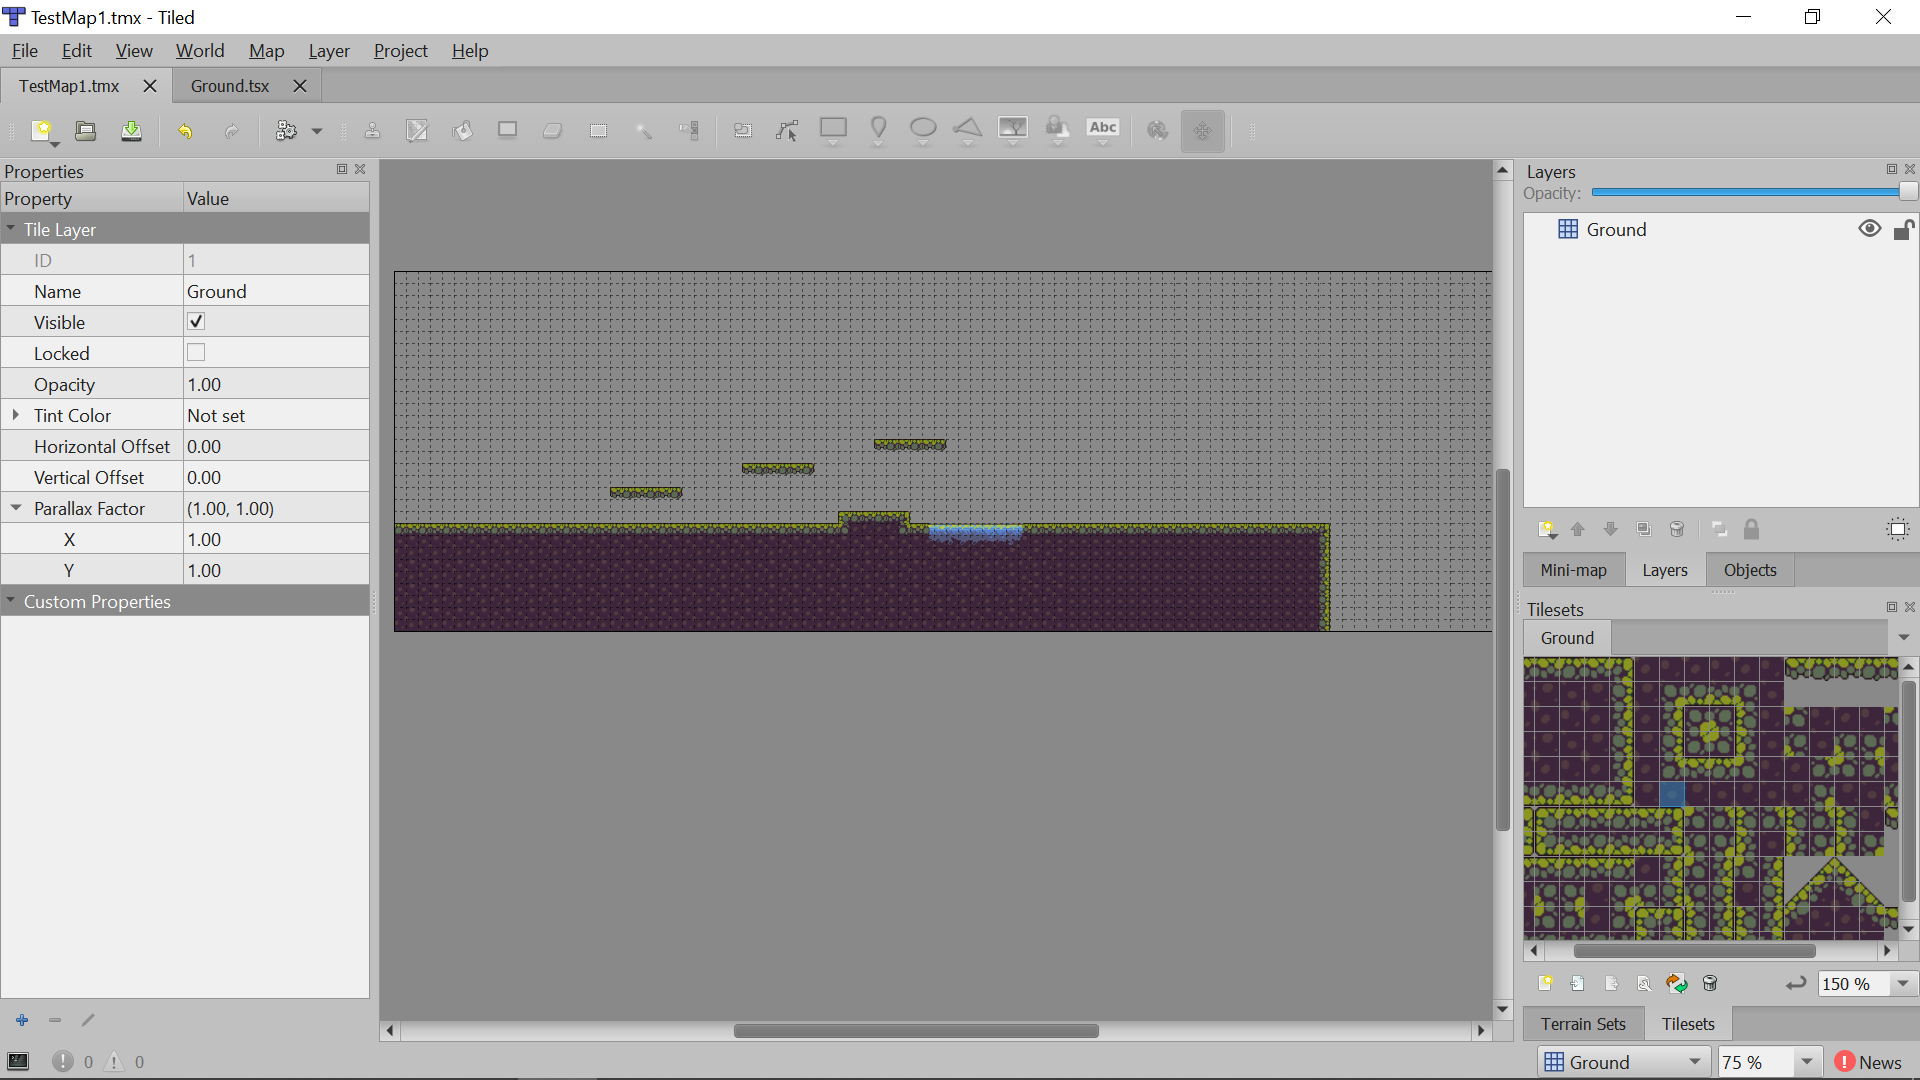The height and width of the screenshot is (1080, 1920).
Task: Select the Magic Wand tool
Action: pyautogui.click(x=644, y=131)
